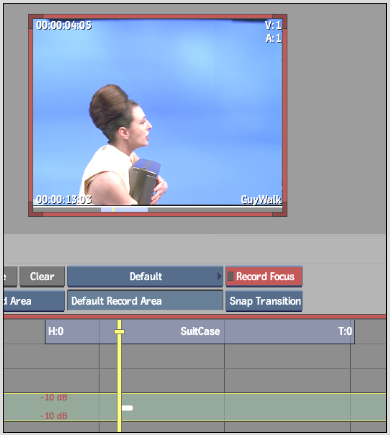Toggle Snap Transition

[x=264, y=301]
